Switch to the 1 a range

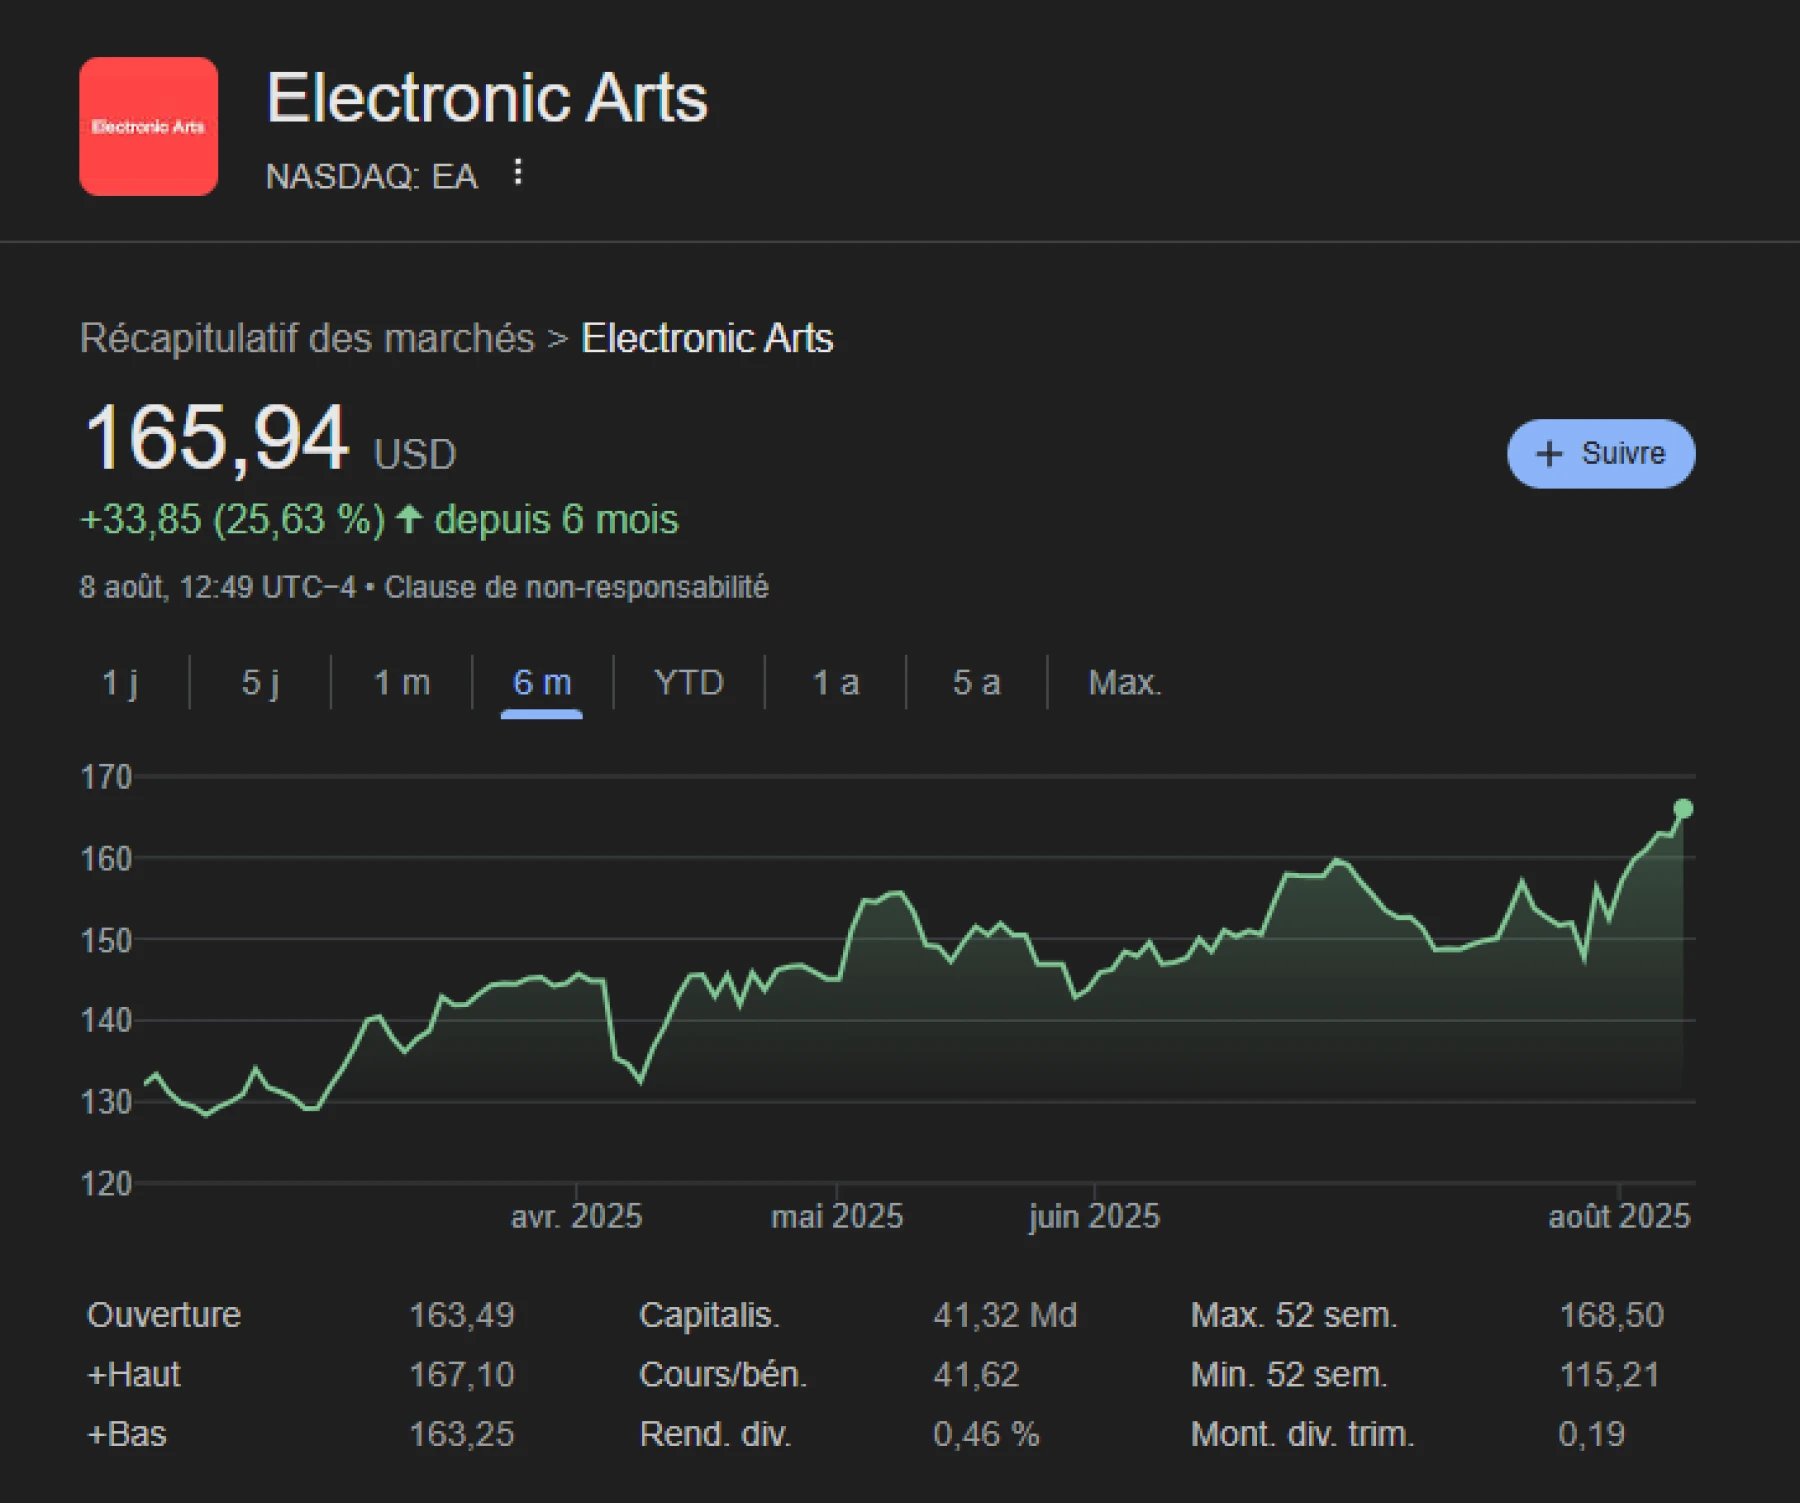tap(835, 683)
